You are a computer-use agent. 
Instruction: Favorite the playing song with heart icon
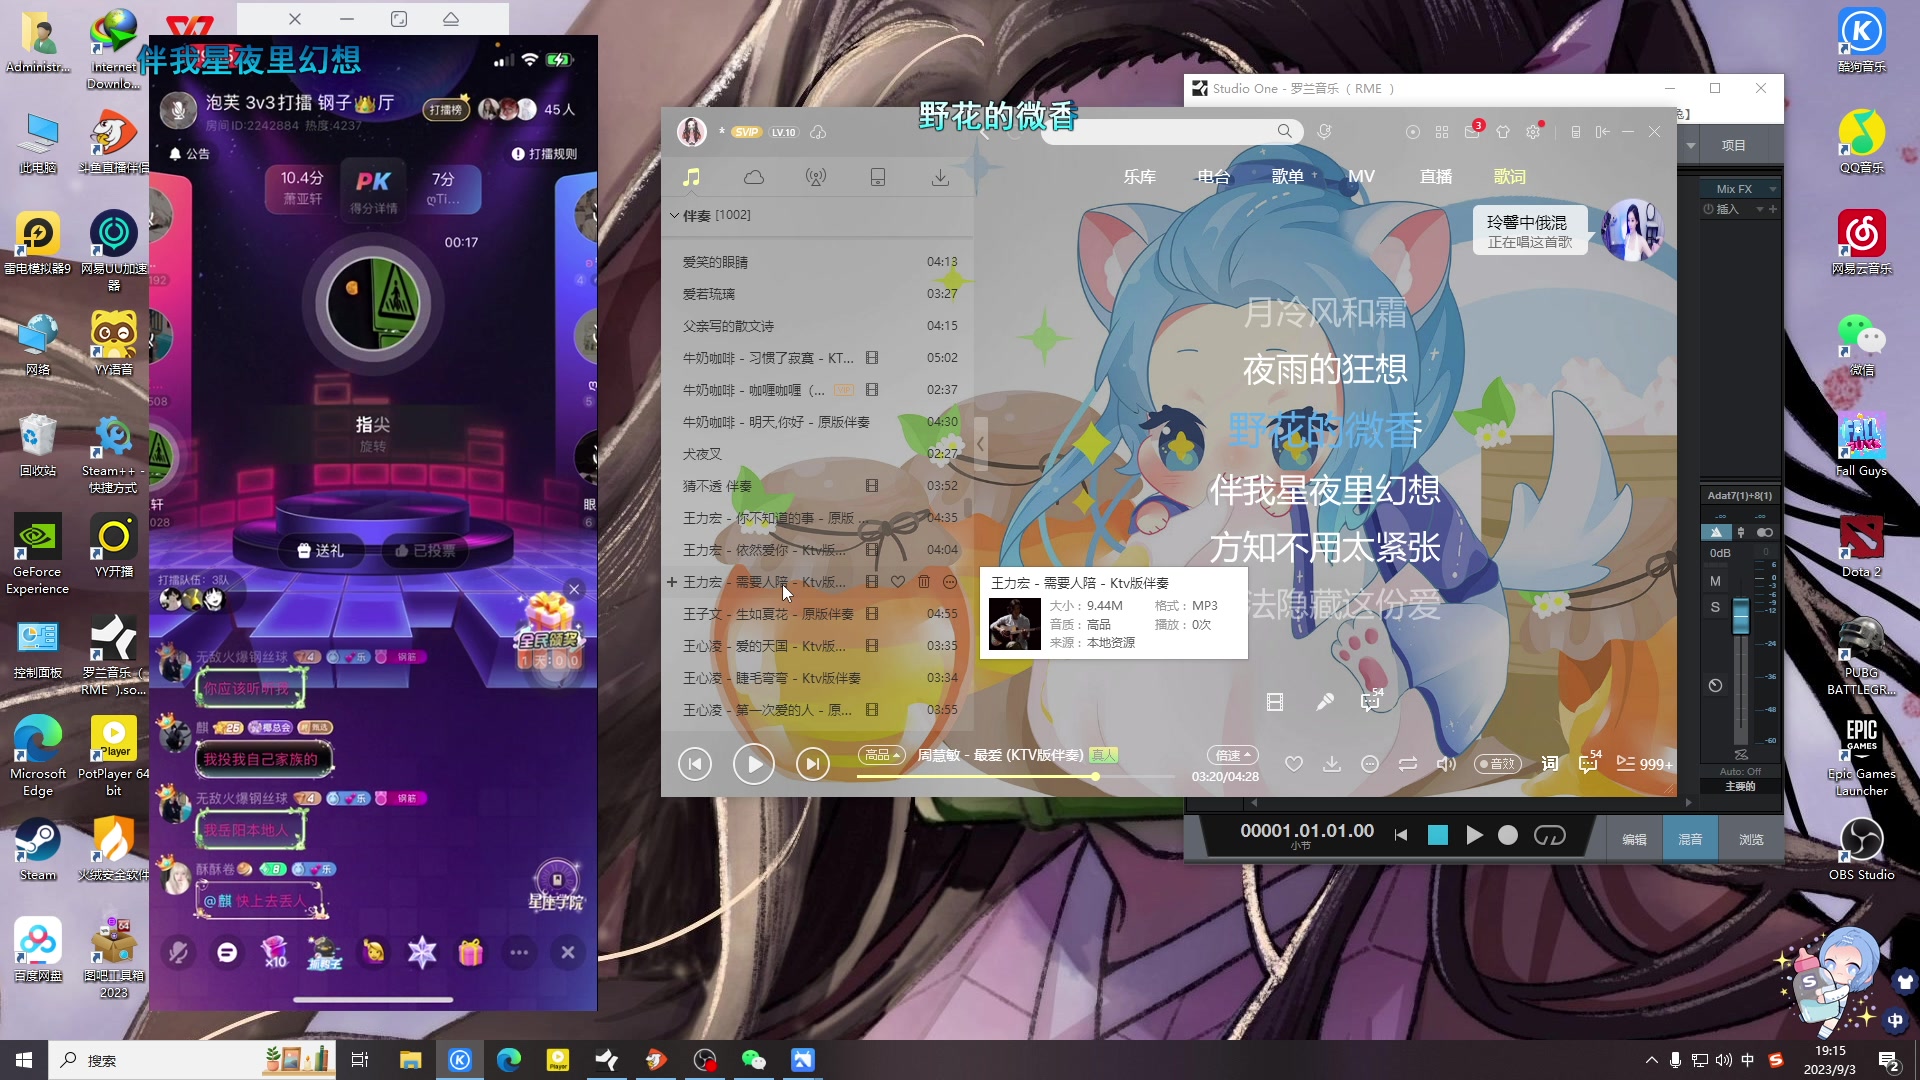1294,764
